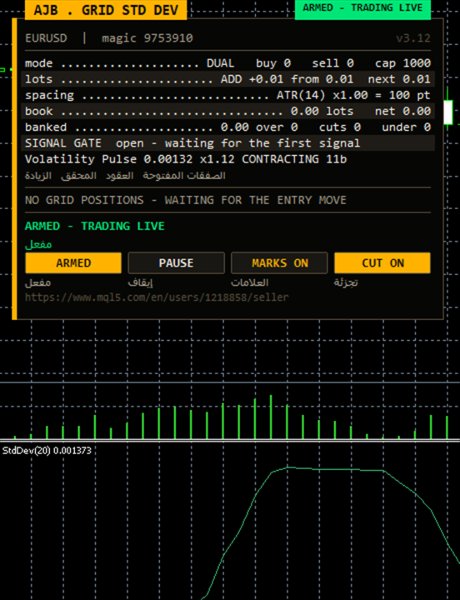Select the EURUSD symbol text
Image resolution: width=460 pixels, height=600 pixels.
(x=46, y=38)
